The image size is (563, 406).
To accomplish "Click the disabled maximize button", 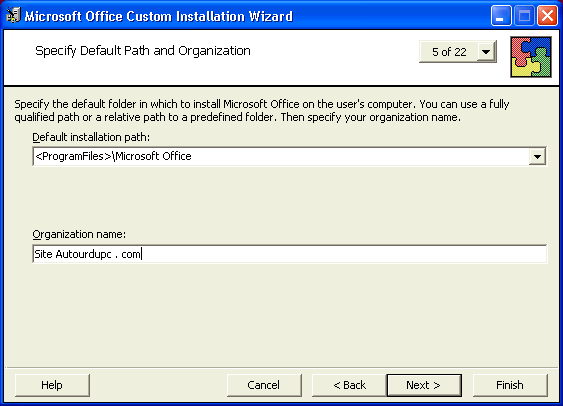I will tap(524, 16).
